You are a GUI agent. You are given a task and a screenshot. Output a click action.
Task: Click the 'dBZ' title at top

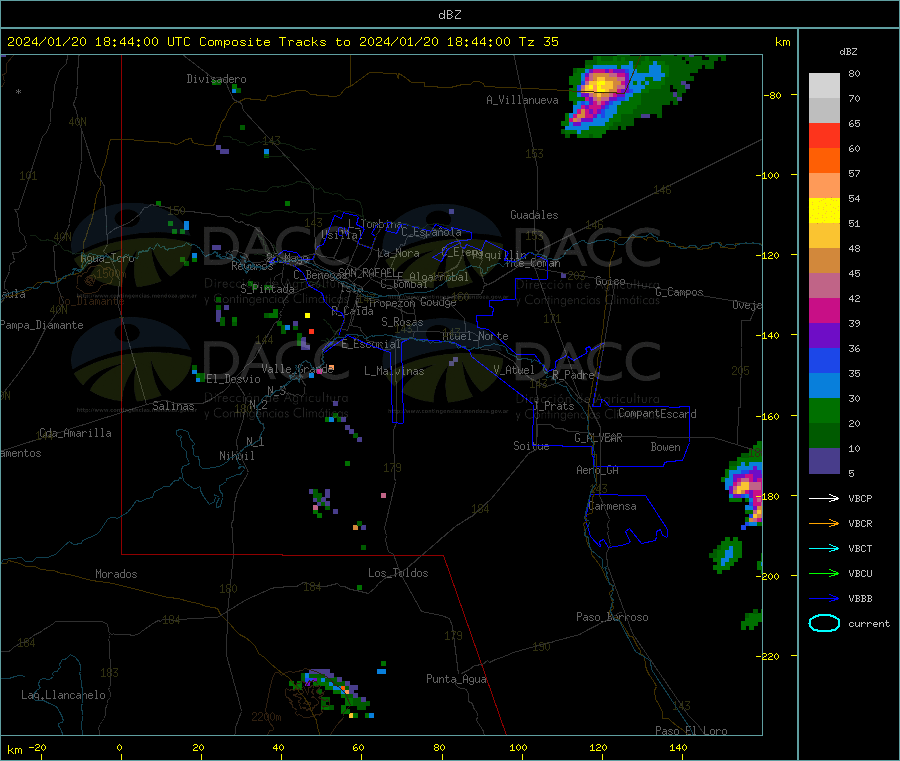[x=449, y=15]
